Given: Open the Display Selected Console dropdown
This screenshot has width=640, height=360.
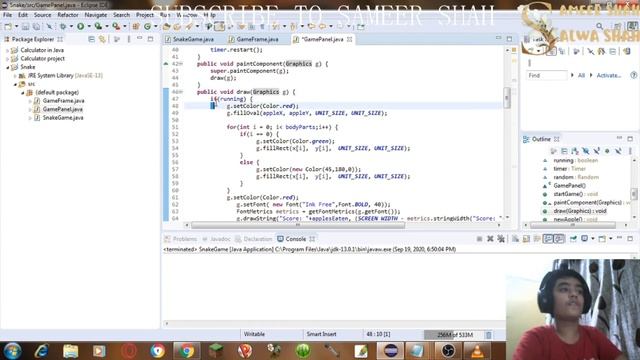Looking at the screenshot, I should click(592, 239).
